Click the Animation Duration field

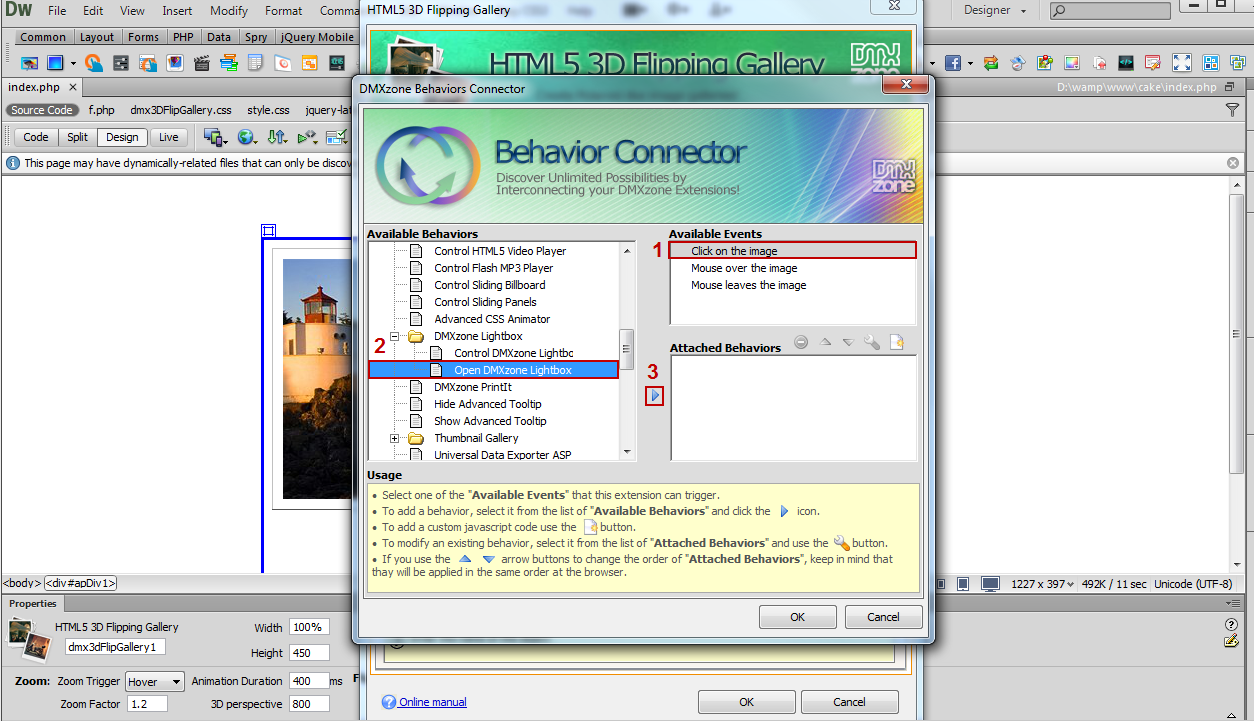click(x=308, y=681)
